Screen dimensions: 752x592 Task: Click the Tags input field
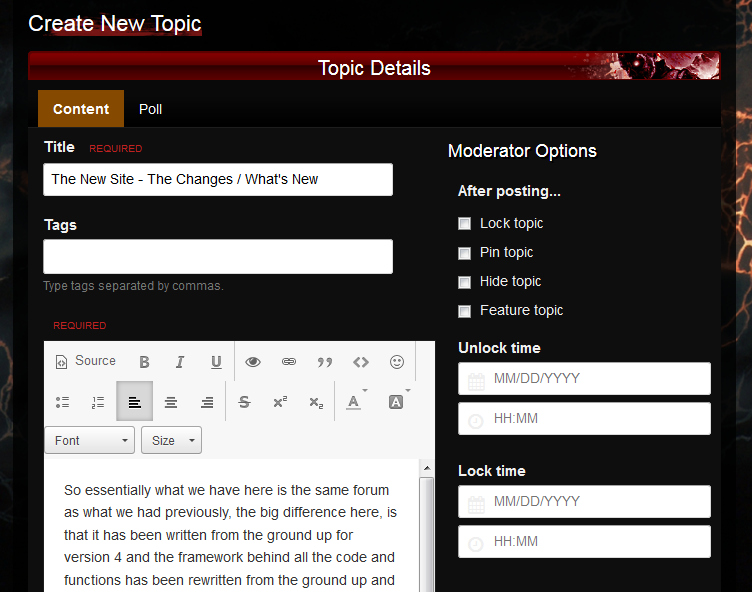point(218,257)
